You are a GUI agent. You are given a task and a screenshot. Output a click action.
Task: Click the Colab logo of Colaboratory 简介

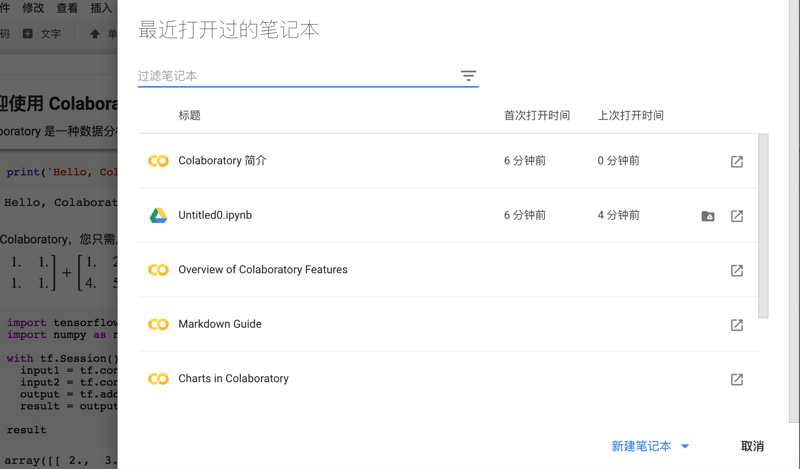point(158,161)
